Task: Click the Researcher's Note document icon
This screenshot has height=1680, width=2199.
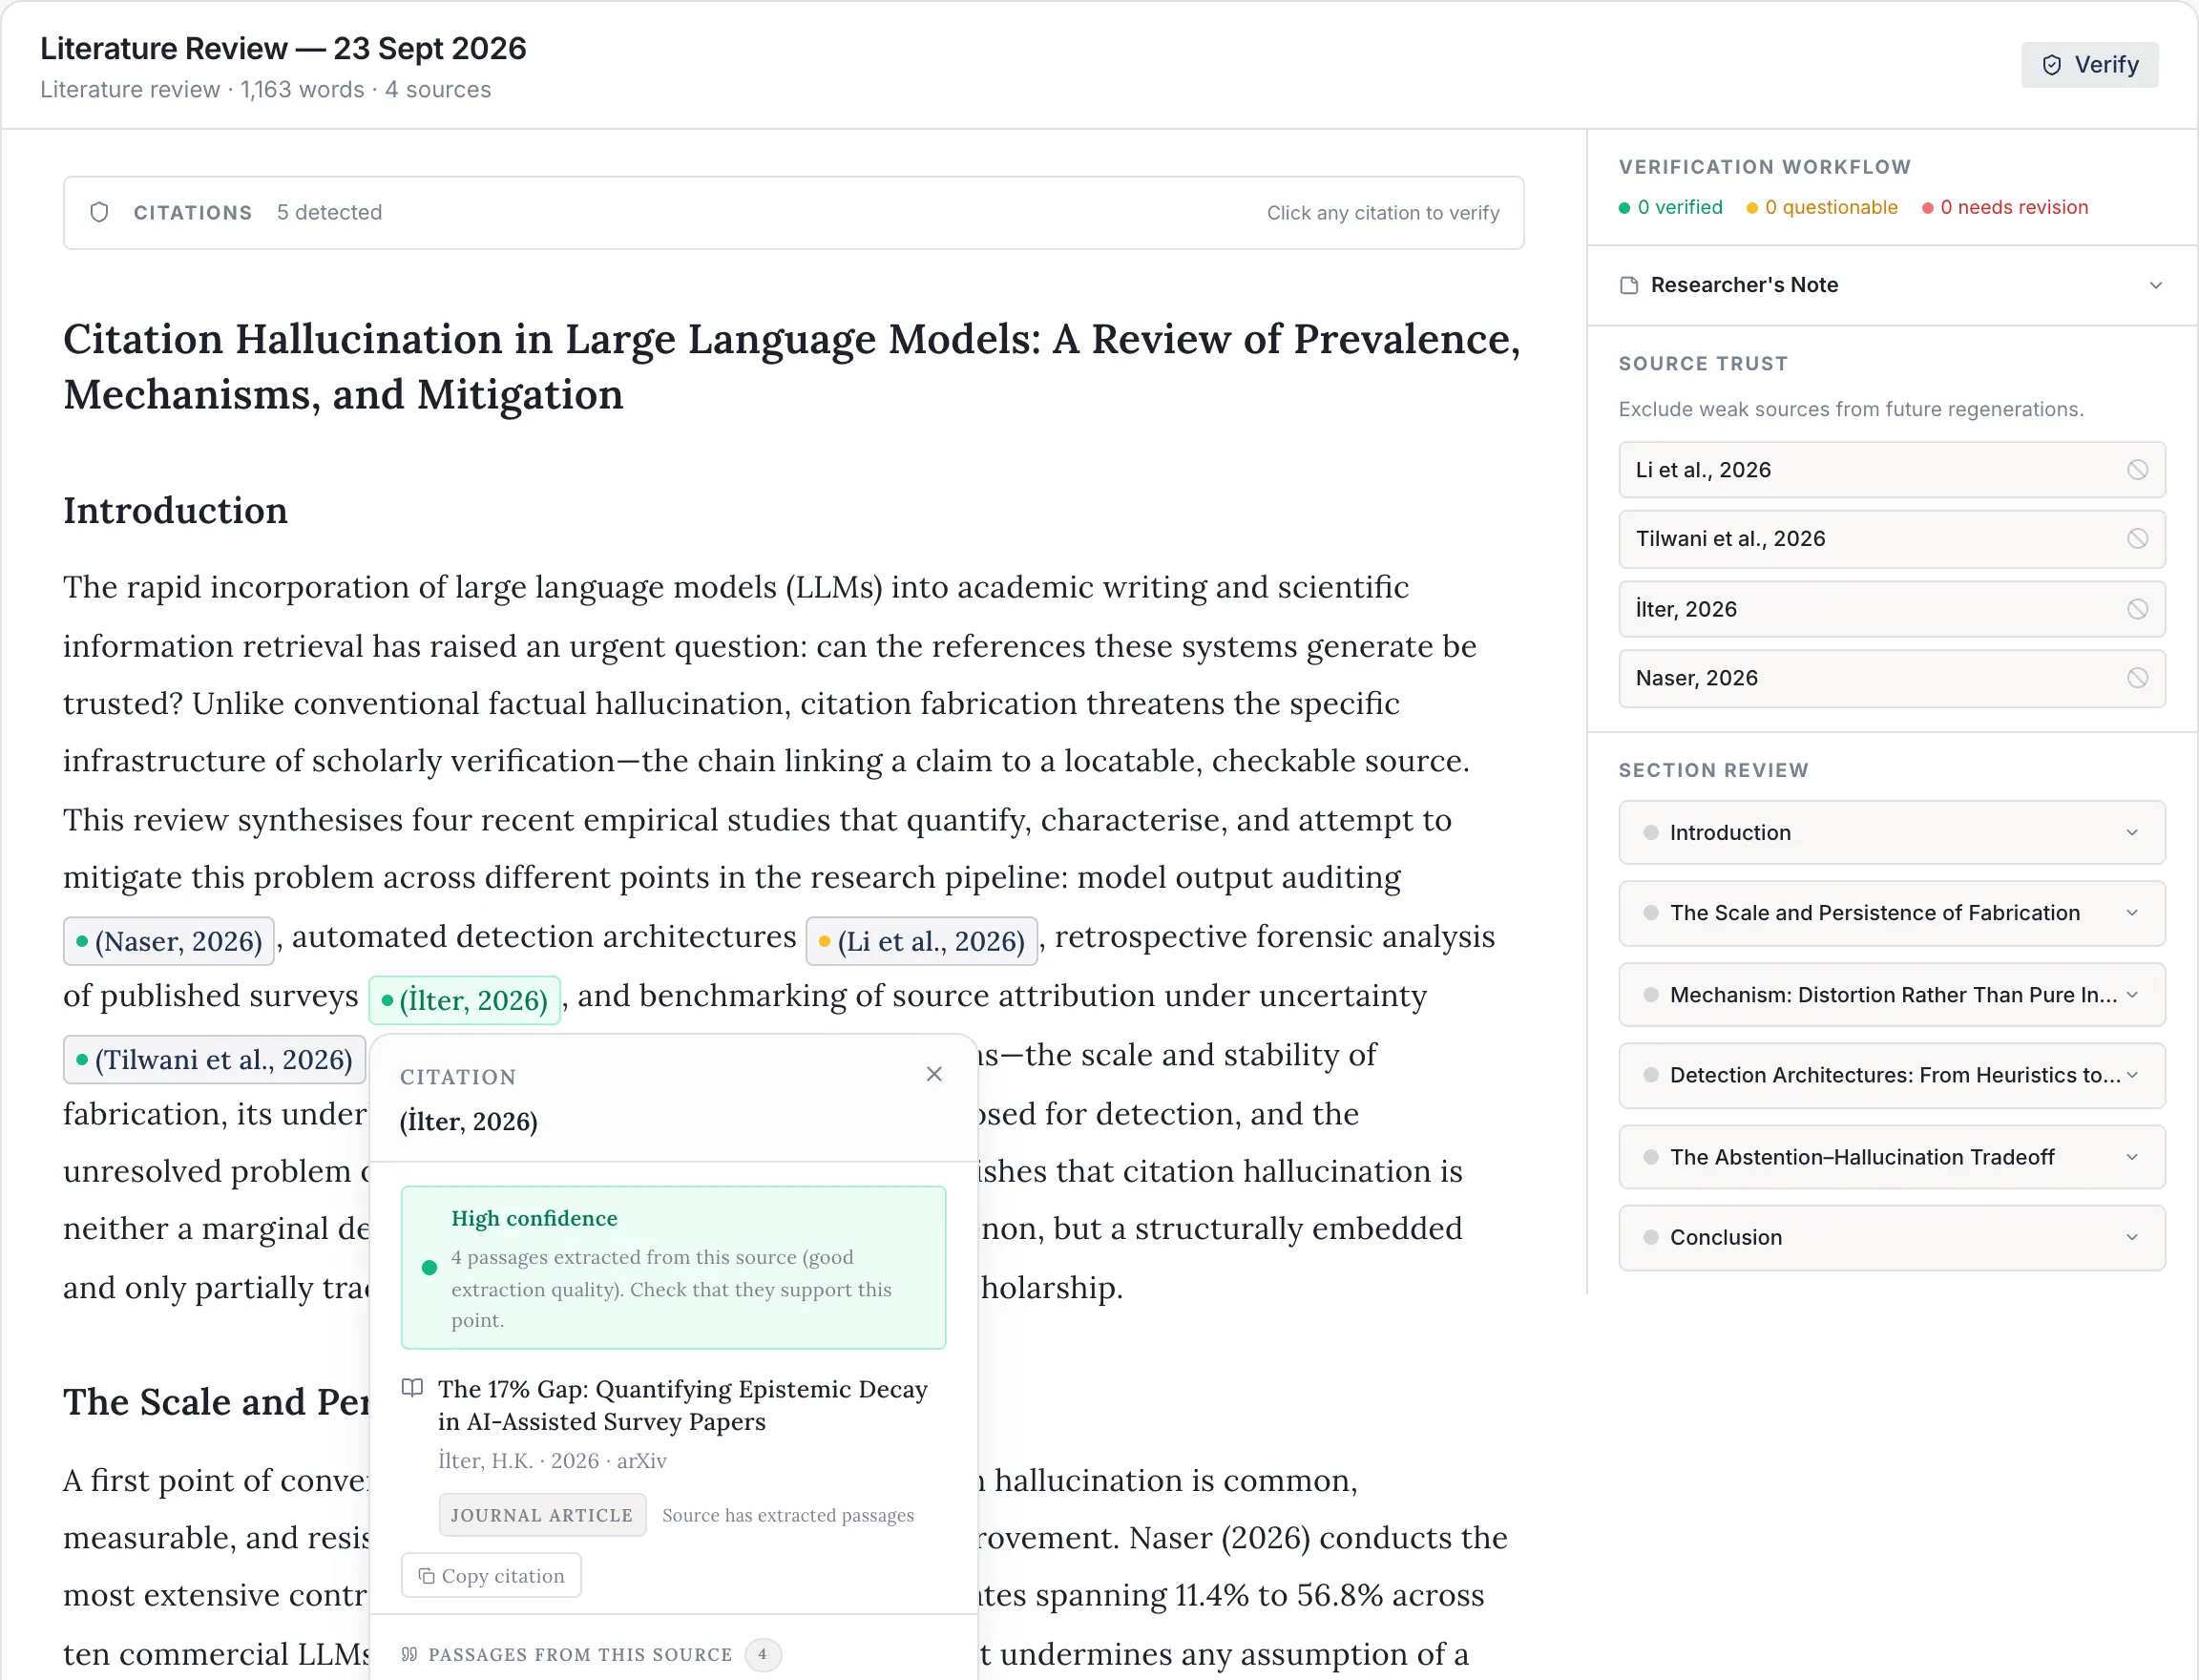Action: (x=1629, y=285)
